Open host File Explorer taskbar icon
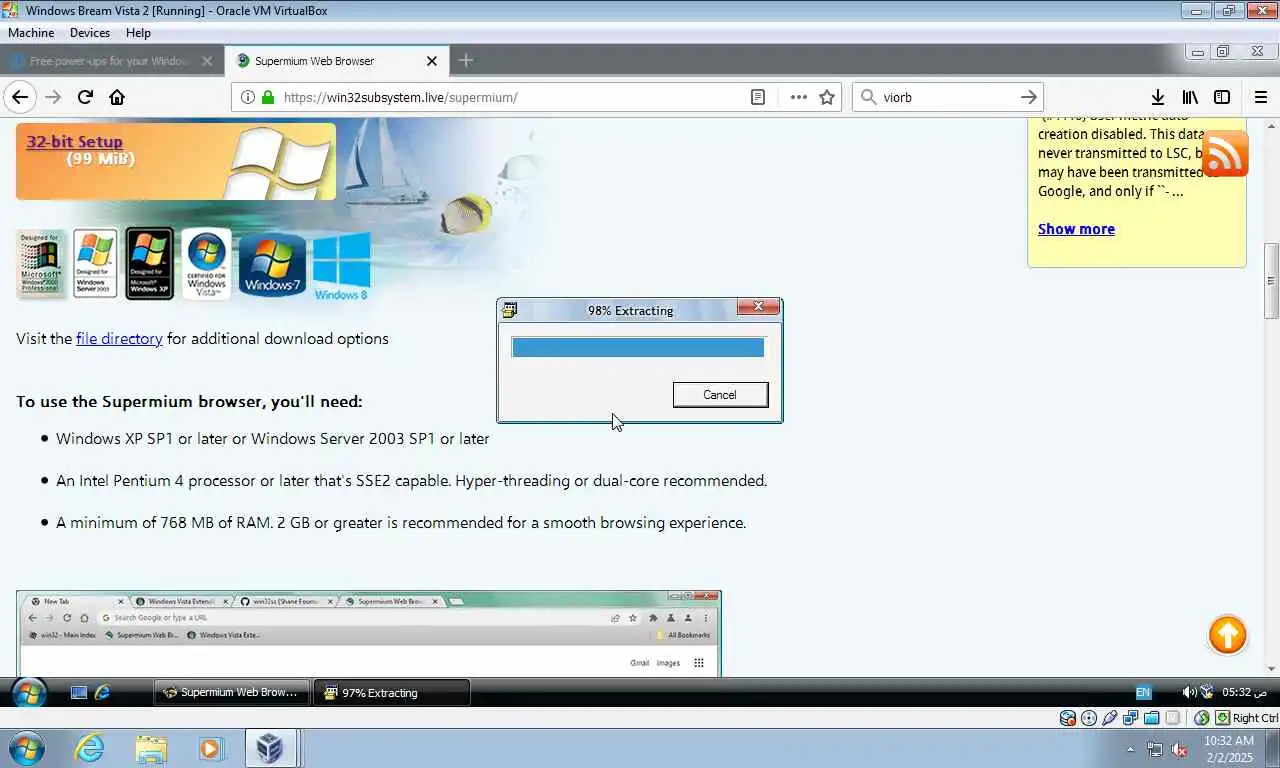 151,748
